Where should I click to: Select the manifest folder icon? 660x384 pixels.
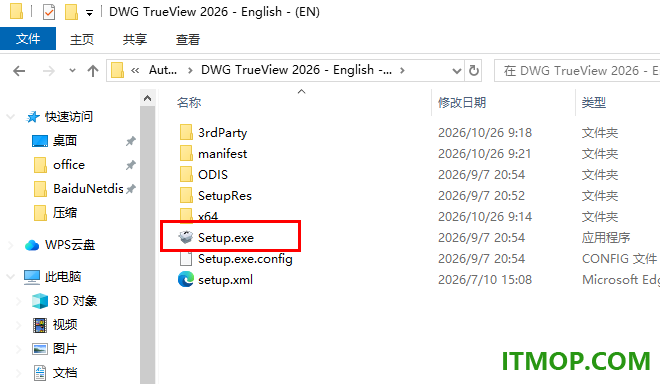click(x=186, y=153)
